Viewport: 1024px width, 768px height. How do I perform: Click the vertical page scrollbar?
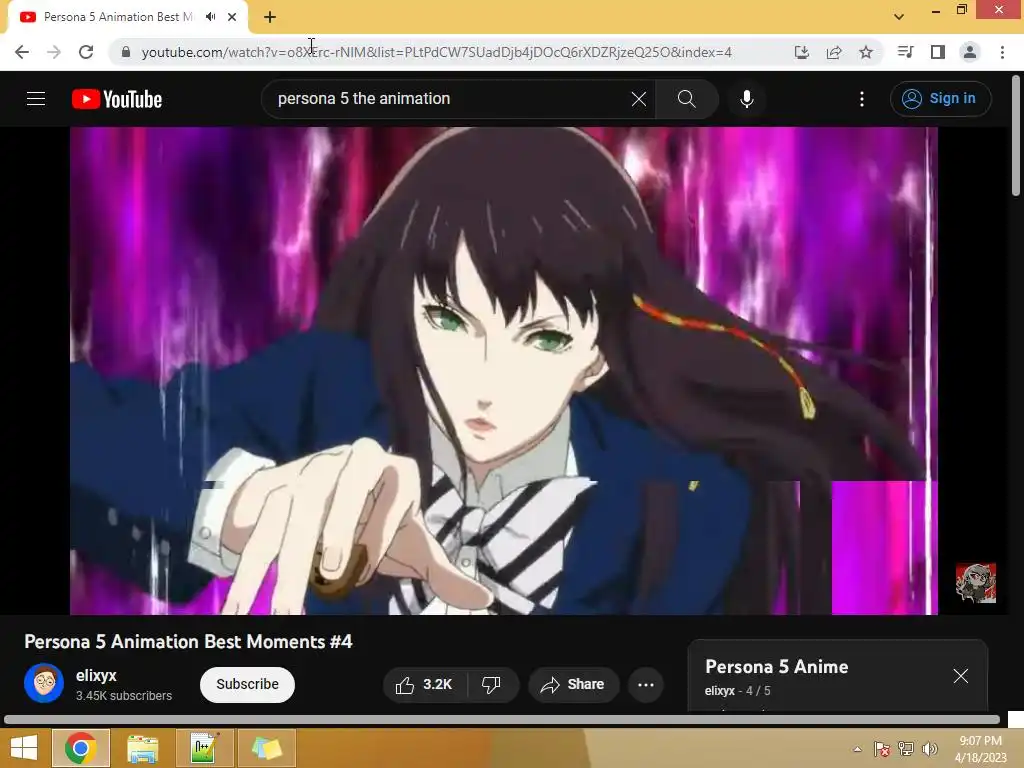(1016, 136)
